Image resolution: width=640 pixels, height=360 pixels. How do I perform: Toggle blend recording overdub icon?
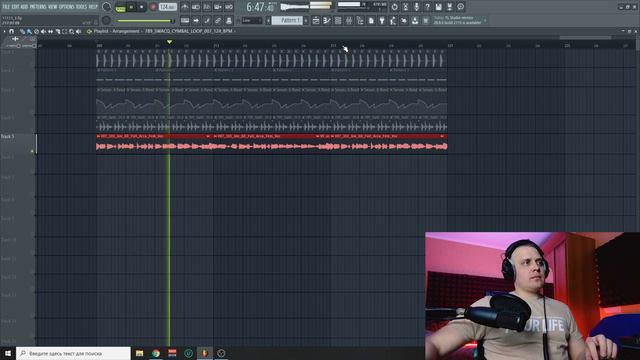pyautogui.click(x=218, y=7)
